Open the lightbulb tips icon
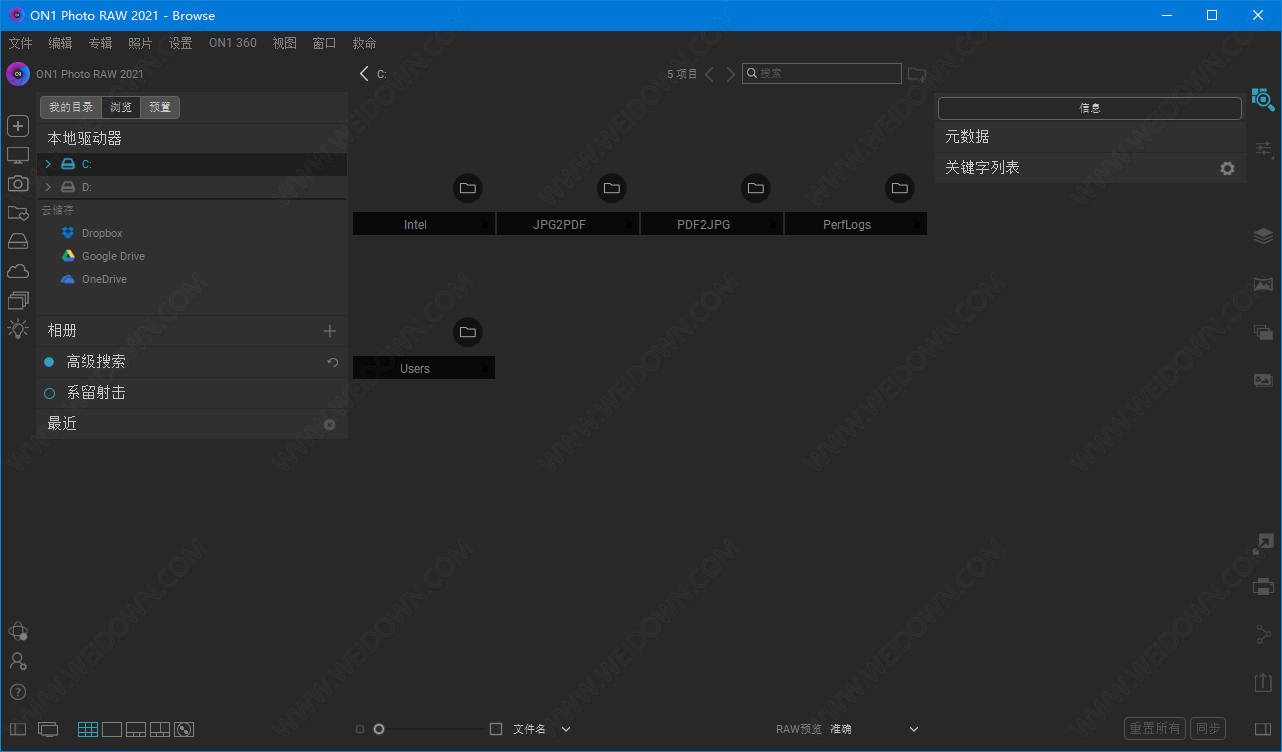Image resolution: width=1282 pixels, height=752 pixels. click(18, 329)
